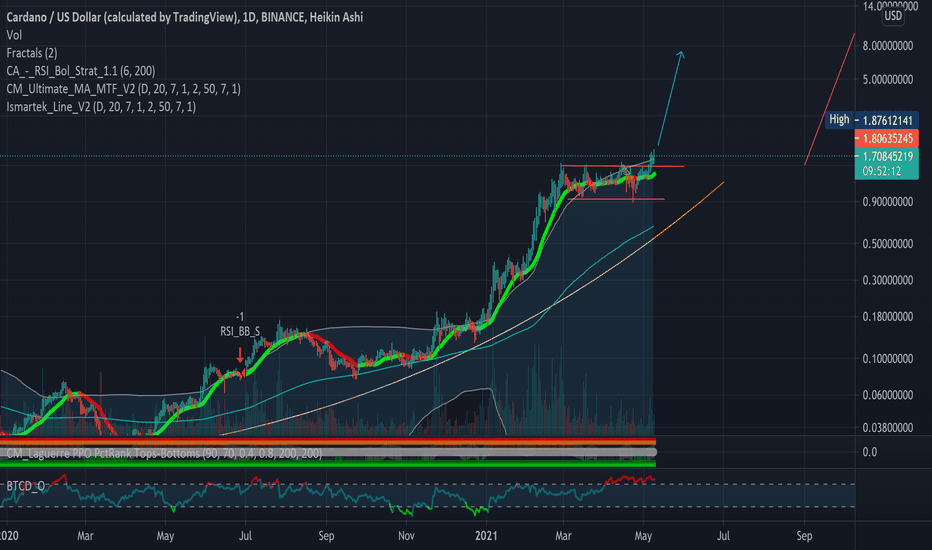Click the 0.0 Laguerre pane axis value

[x=870, y=452]
